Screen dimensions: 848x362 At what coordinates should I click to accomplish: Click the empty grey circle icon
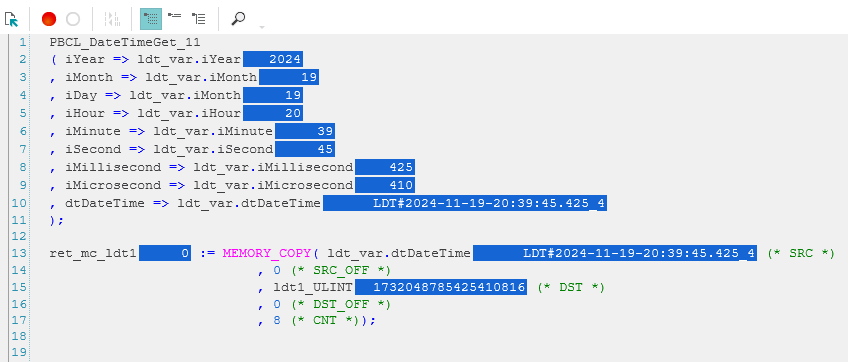point(73,19)
